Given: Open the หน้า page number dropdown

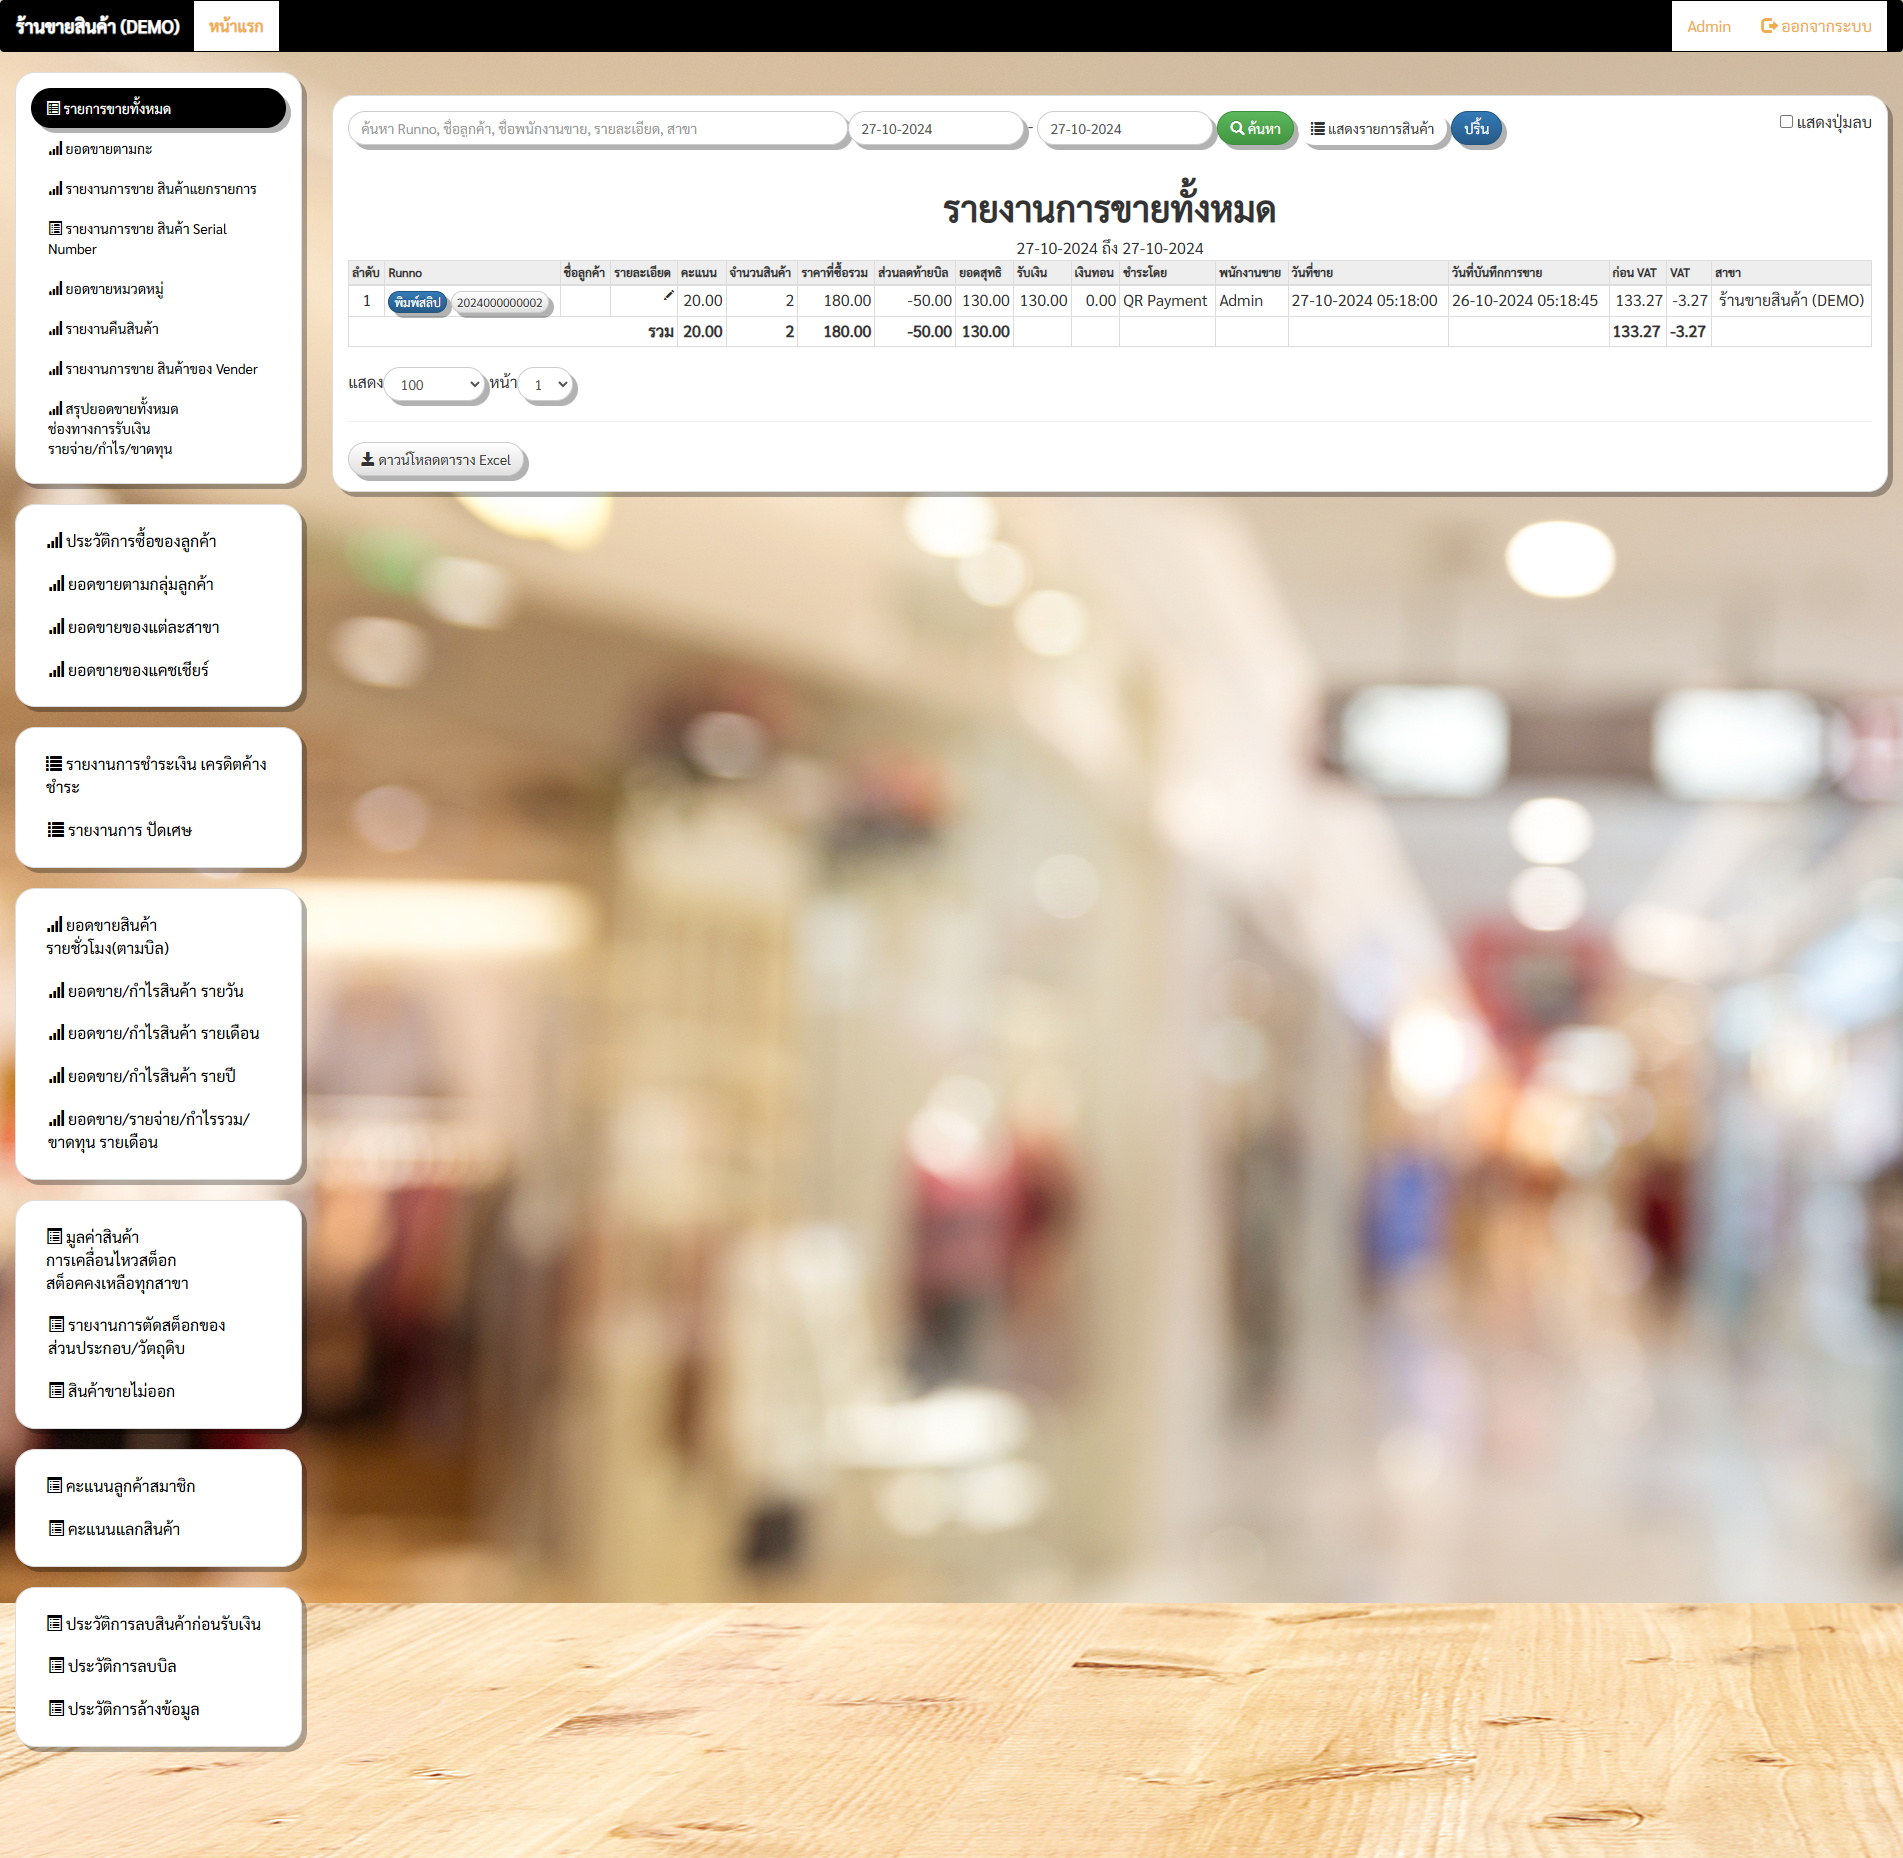Looking at the screenshot, I should (x=548, y=385).
